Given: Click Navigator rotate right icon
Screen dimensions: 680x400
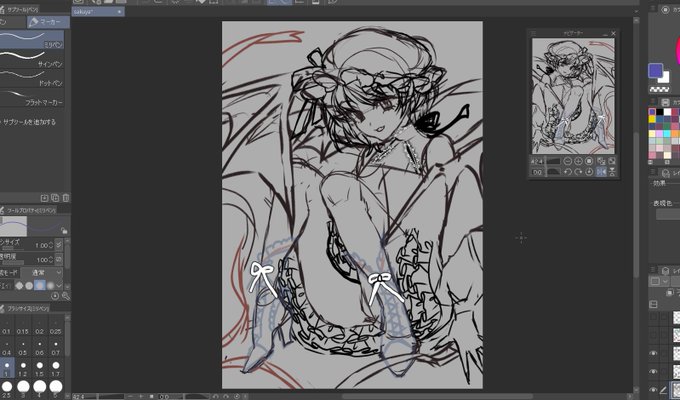Looking at the screenshot, I should click(x=578, y=172).
